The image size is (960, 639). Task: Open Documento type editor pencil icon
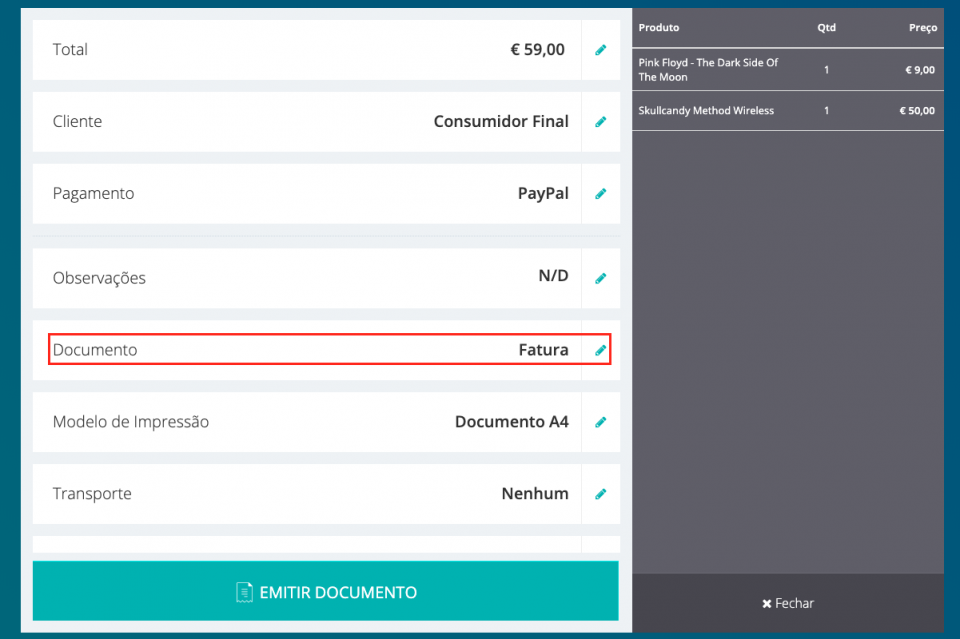coord(600,350)
